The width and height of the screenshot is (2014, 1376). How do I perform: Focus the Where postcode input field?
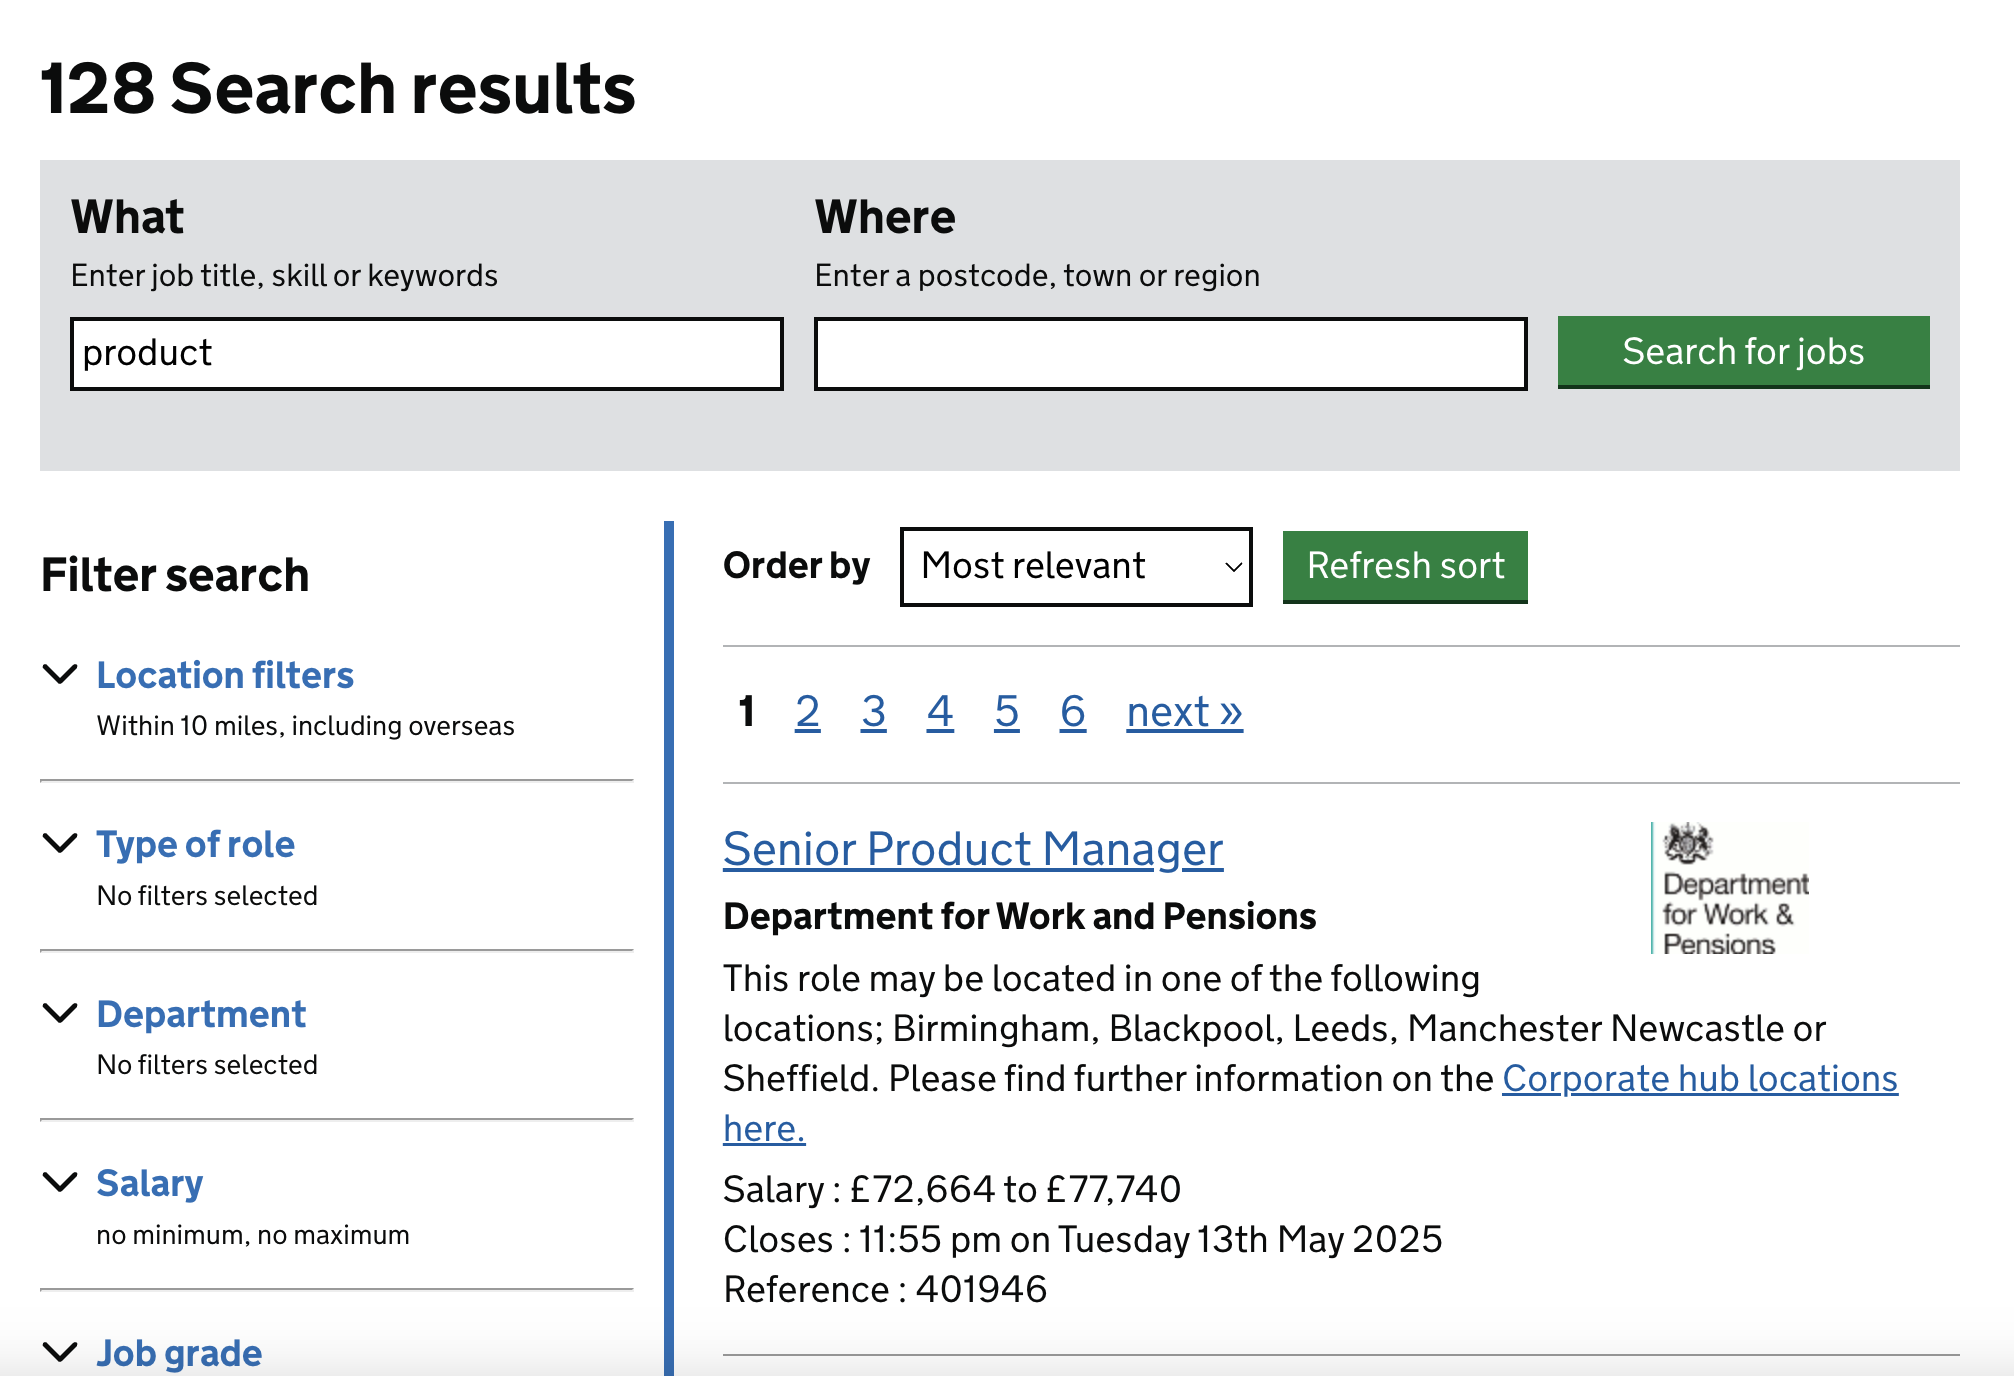coord(1170,354)
